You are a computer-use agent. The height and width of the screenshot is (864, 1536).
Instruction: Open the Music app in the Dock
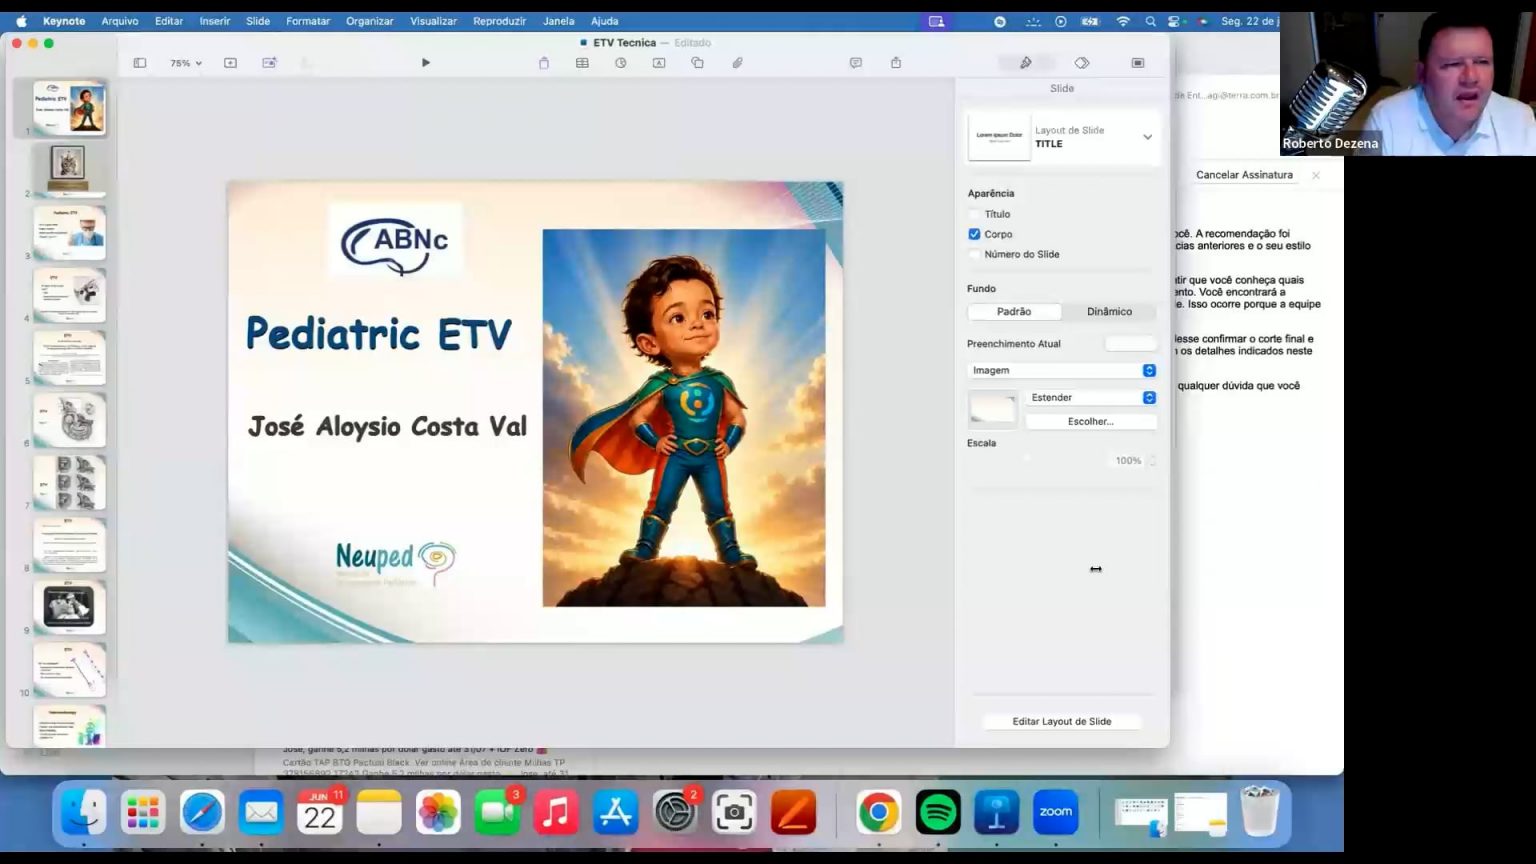pos(556,812)
